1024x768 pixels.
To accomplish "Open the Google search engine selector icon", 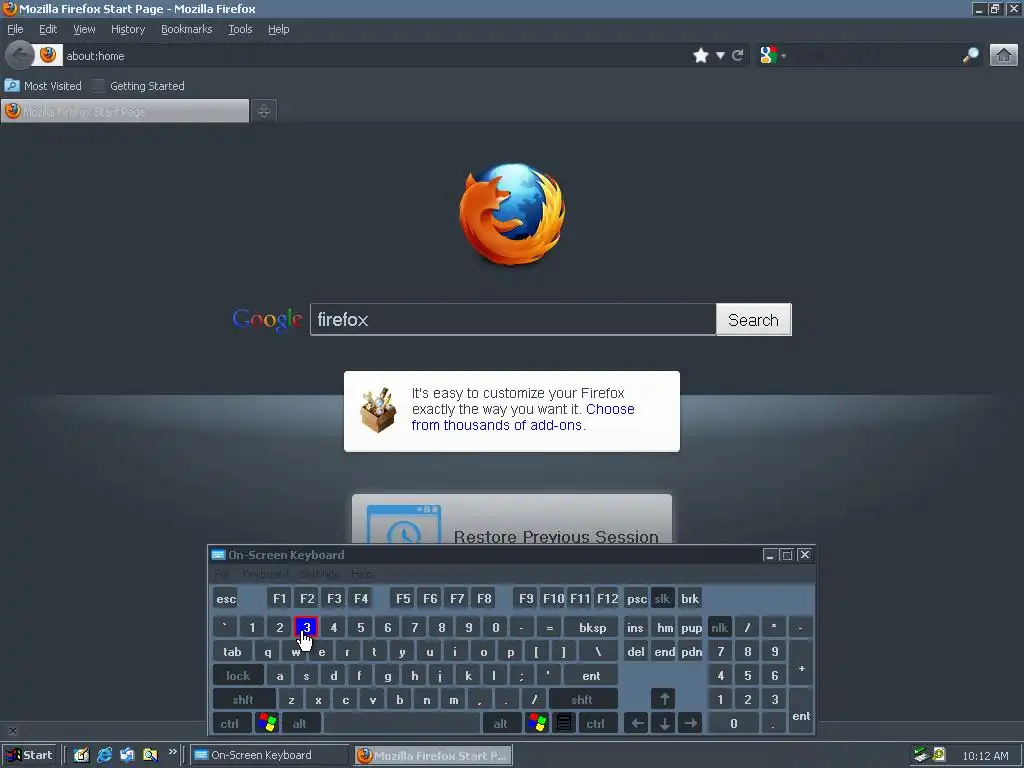I will click(x=769, y=56).
